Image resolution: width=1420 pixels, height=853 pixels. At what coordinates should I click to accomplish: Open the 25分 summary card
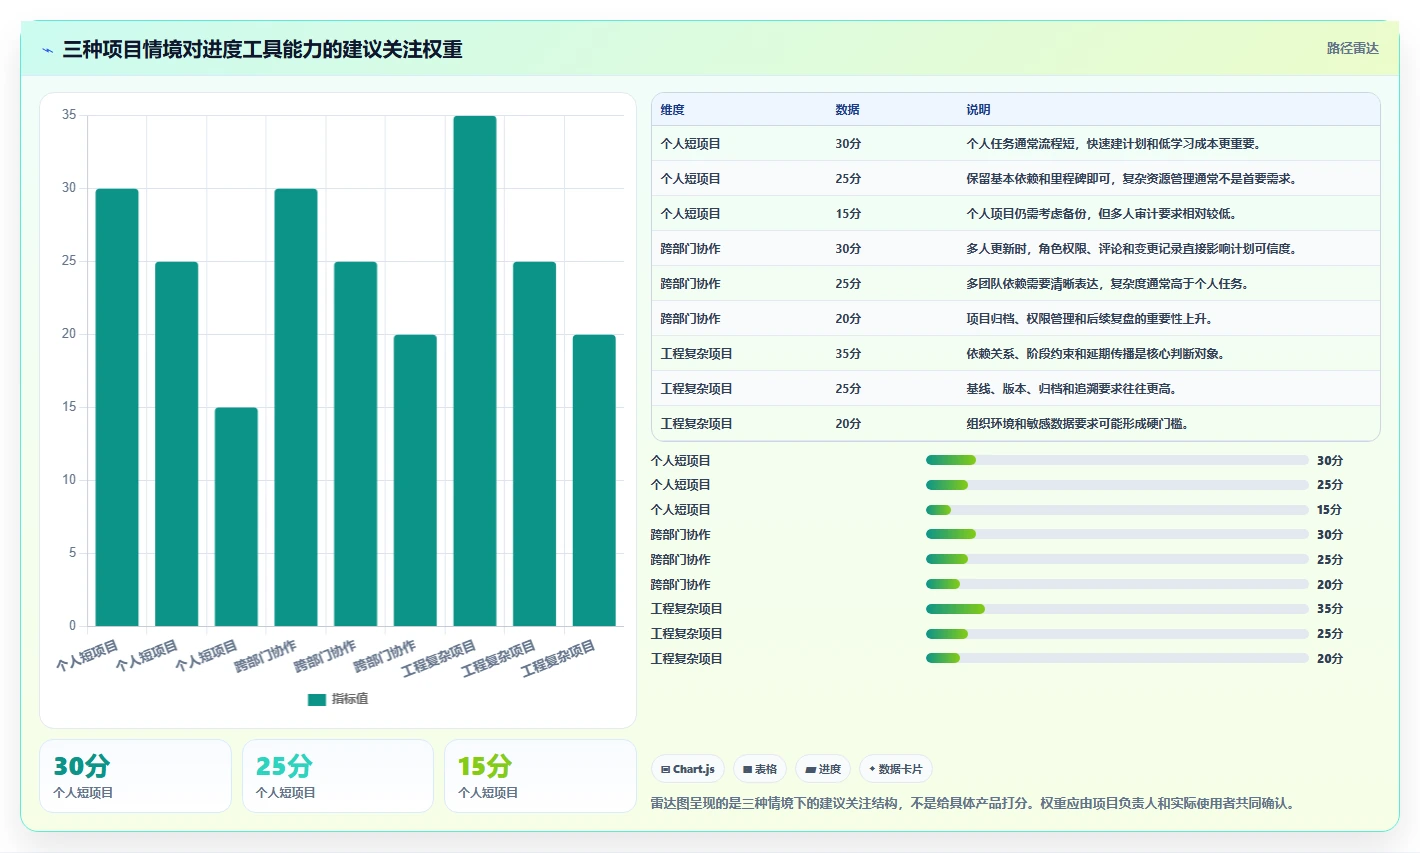click(x=338, y=776)
